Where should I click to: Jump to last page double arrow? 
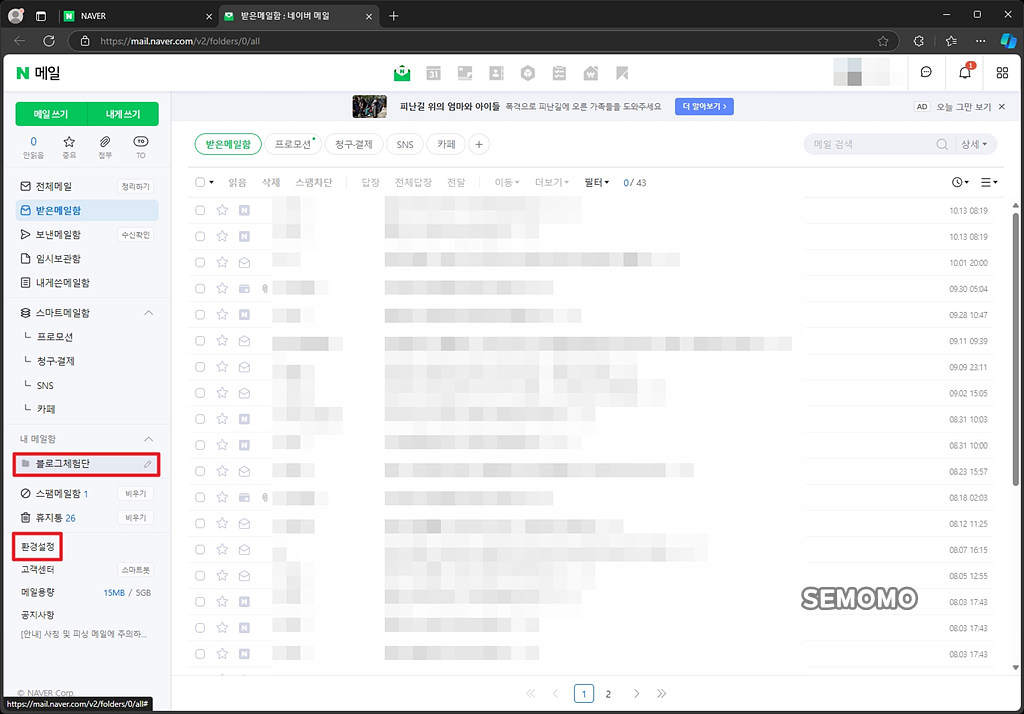[x=662, y=693]
